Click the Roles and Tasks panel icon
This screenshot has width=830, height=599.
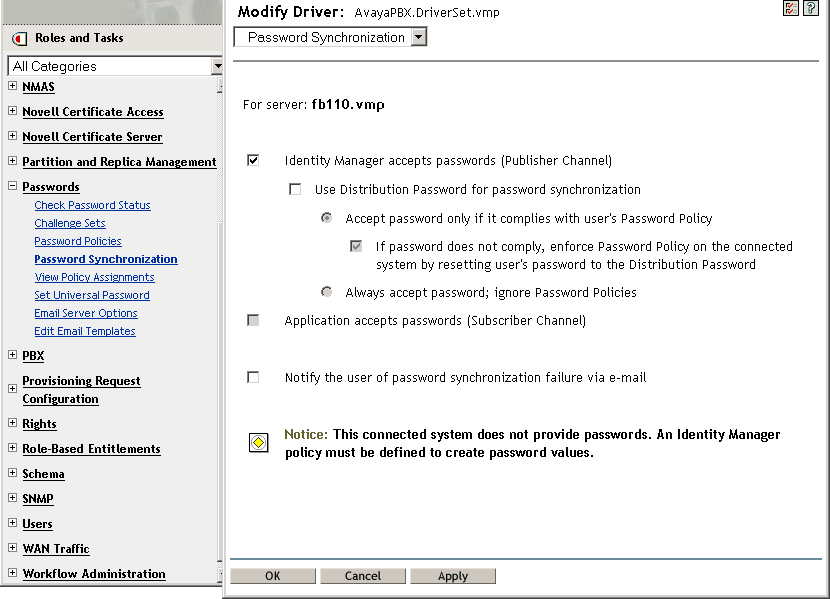point(16,39)
